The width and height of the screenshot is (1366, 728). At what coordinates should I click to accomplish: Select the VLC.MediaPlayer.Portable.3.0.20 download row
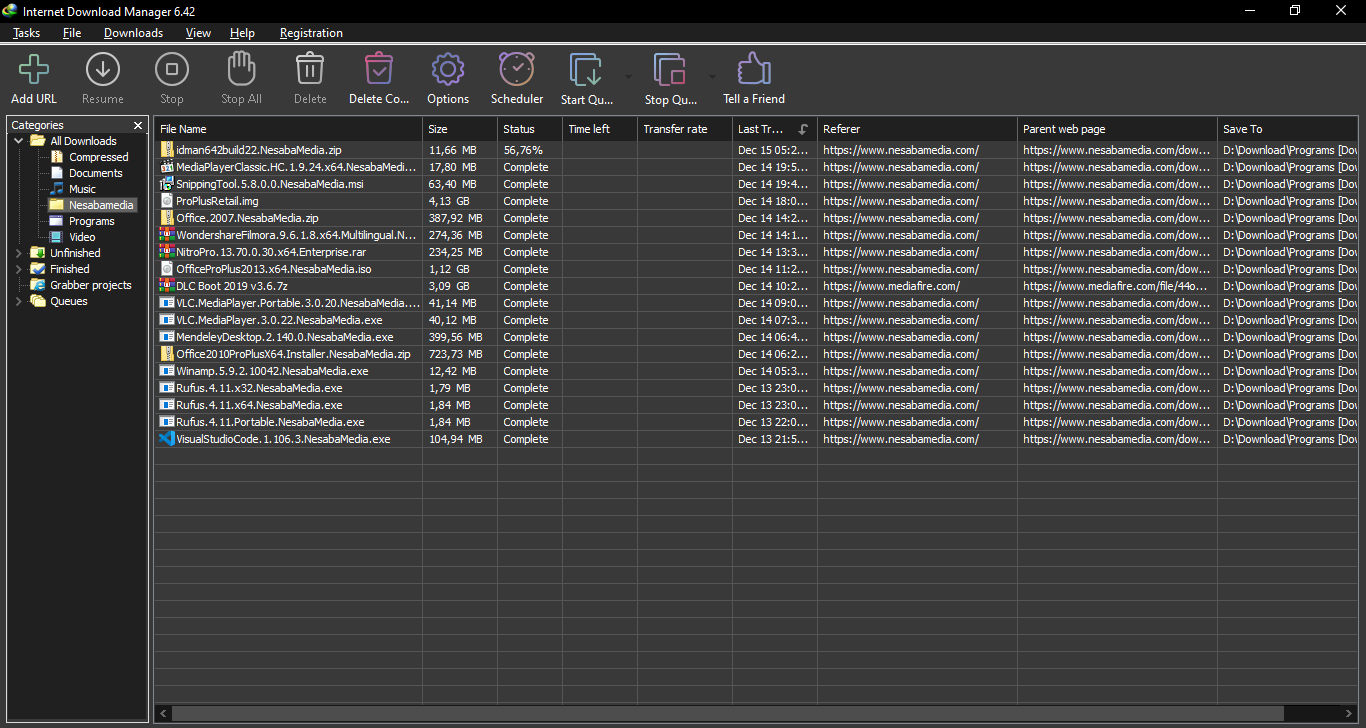tap(756, 303)
